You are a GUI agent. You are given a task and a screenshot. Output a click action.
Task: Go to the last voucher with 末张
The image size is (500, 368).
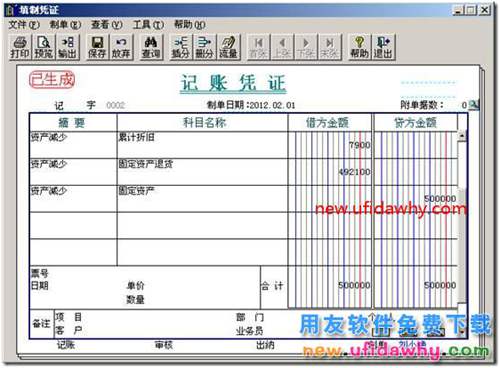[x=330, y=47]
